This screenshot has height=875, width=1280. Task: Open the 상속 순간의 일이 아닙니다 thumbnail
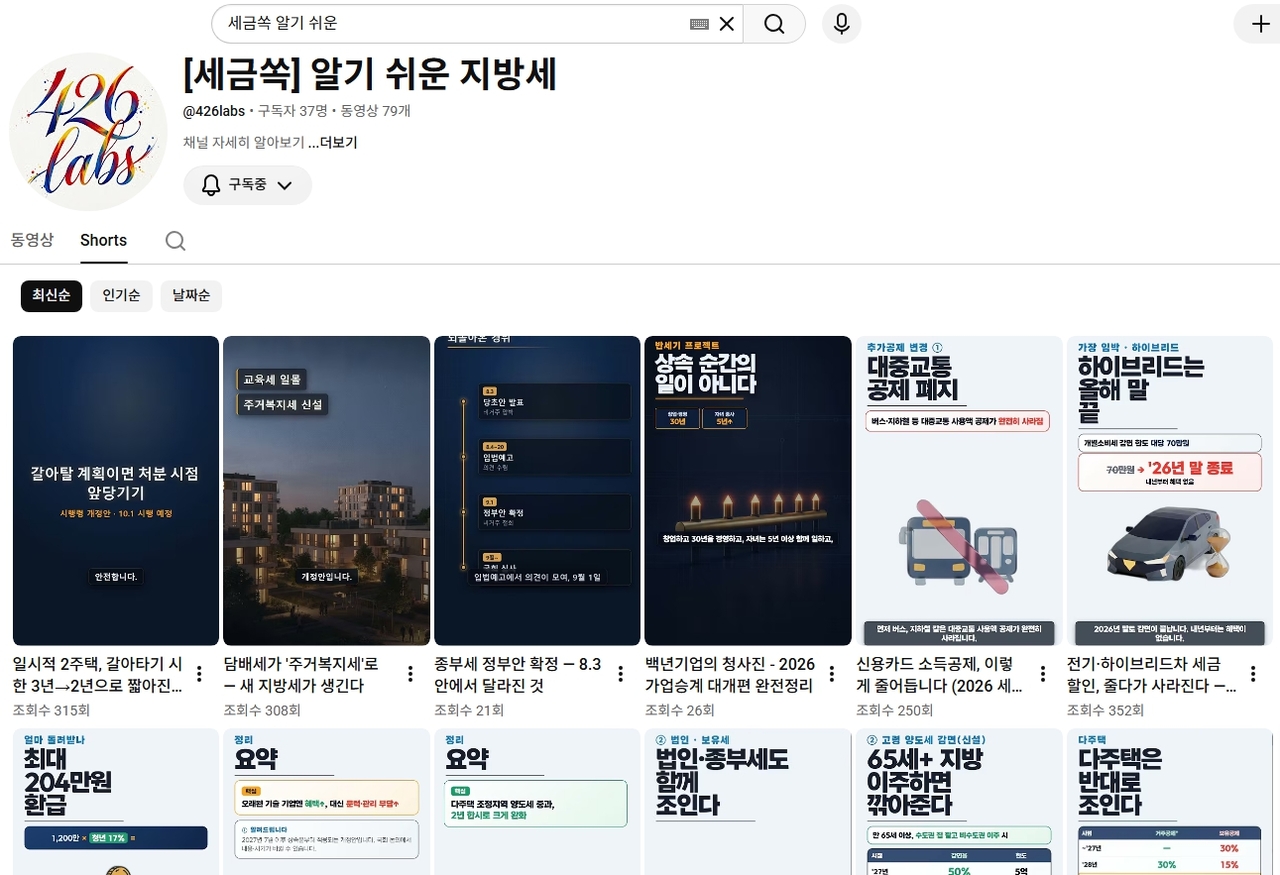pyautogui.click(x=748, y=490)
